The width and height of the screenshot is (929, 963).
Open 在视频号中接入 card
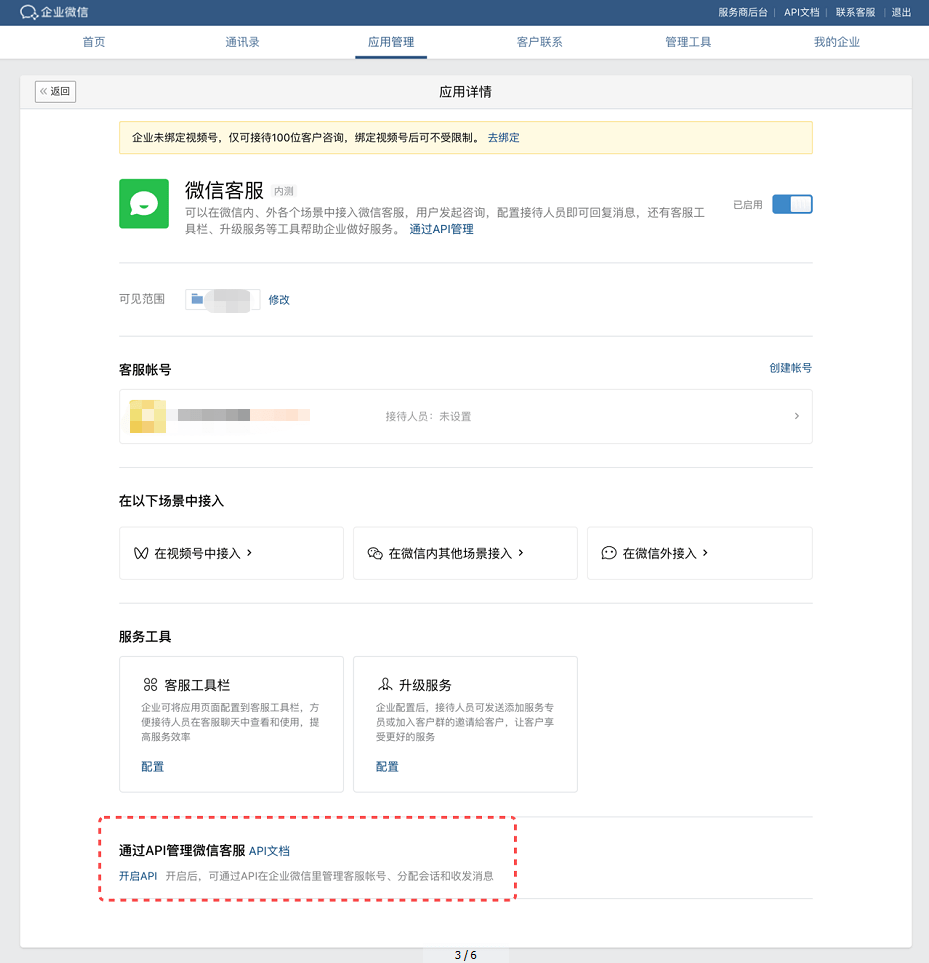pyautogui.click(x=231, y=553)
